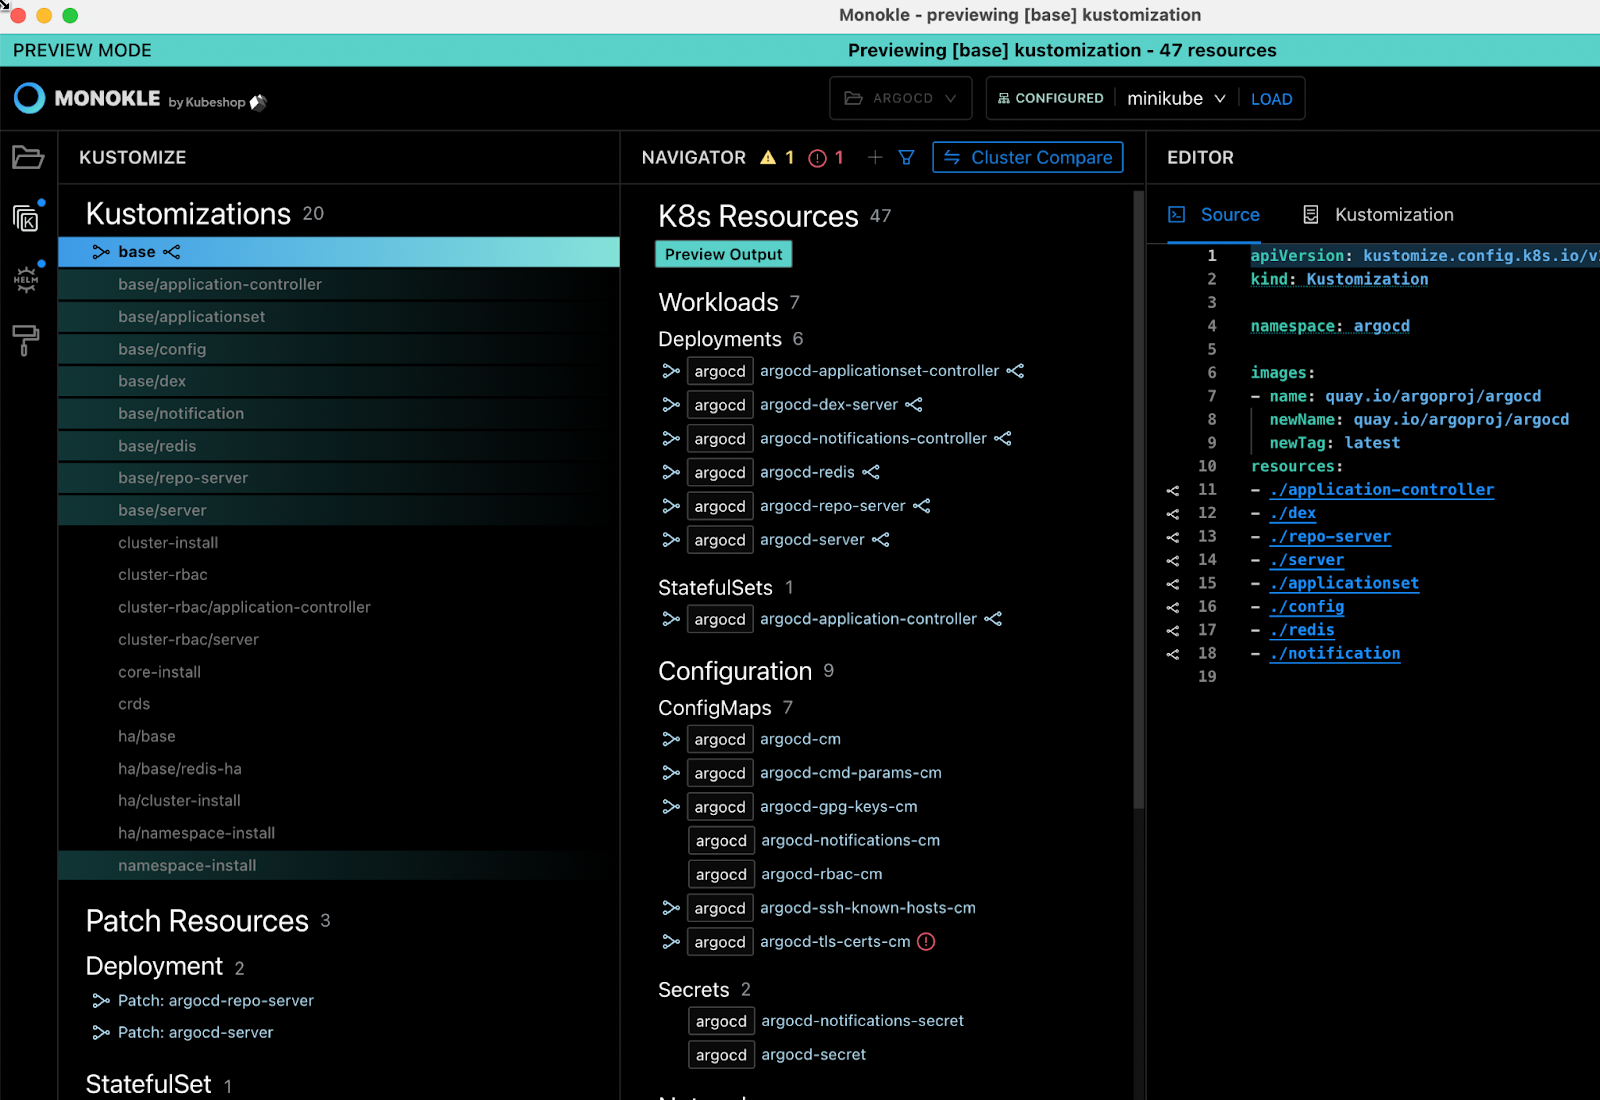Image resolution: width=1600 pixels, height=1100 pixels.
Task: Follow the ./dex link in editor
Action: point(1292,513)
